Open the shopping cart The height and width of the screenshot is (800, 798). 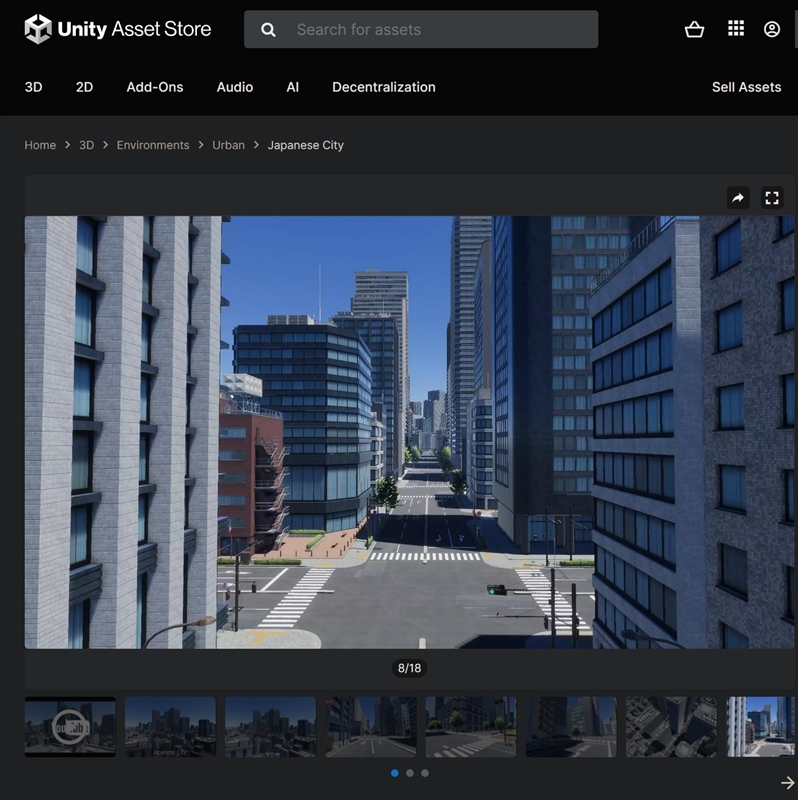[694, 29]
